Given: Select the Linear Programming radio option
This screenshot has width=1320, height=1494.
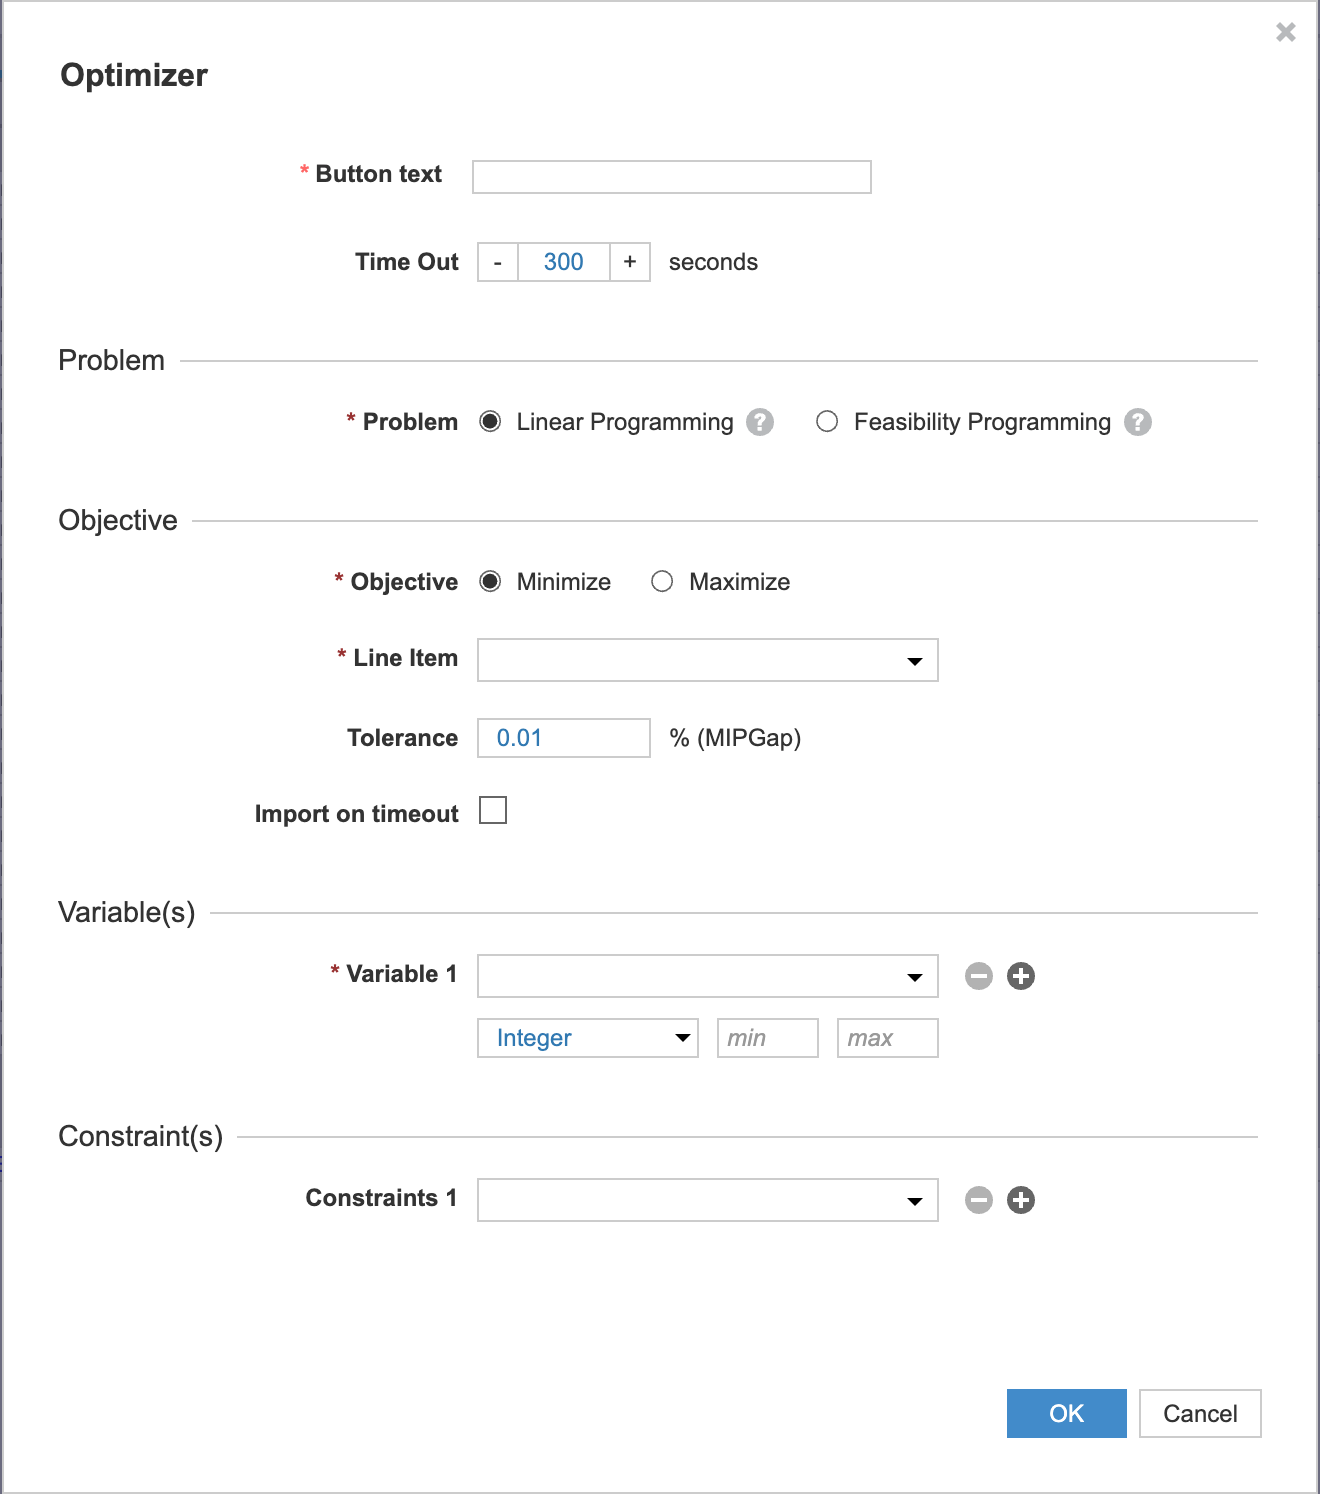Looking at the screenshot, I should coord(490,422).
